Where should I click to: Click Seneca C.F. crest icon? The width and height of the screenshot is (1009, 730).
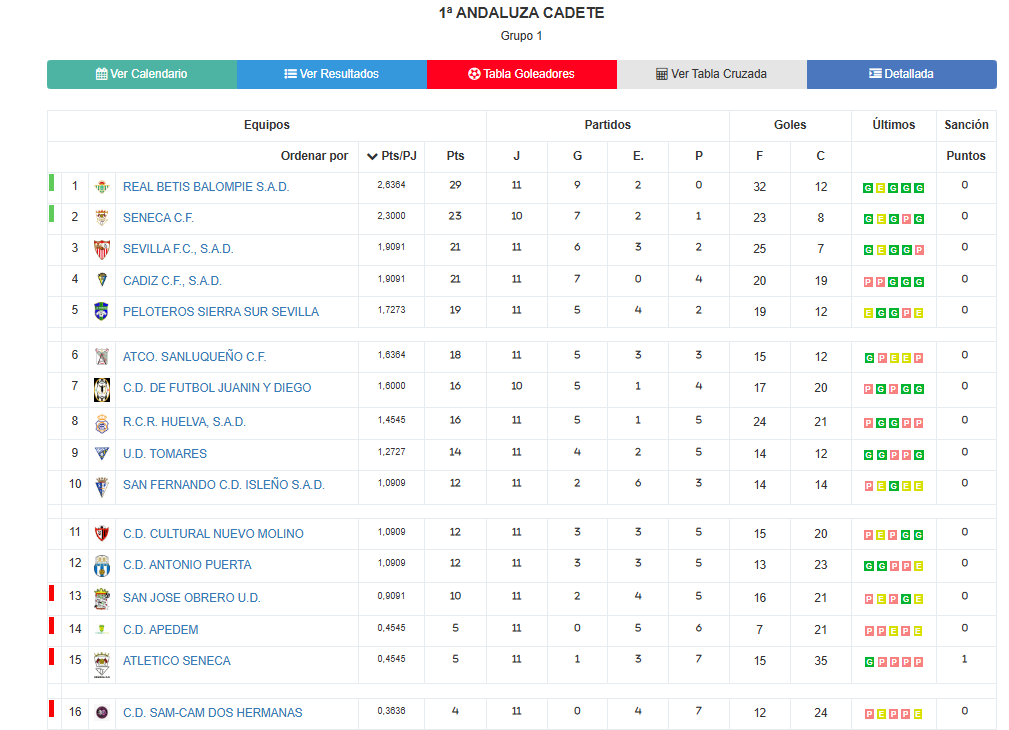[x=102, y=218]
